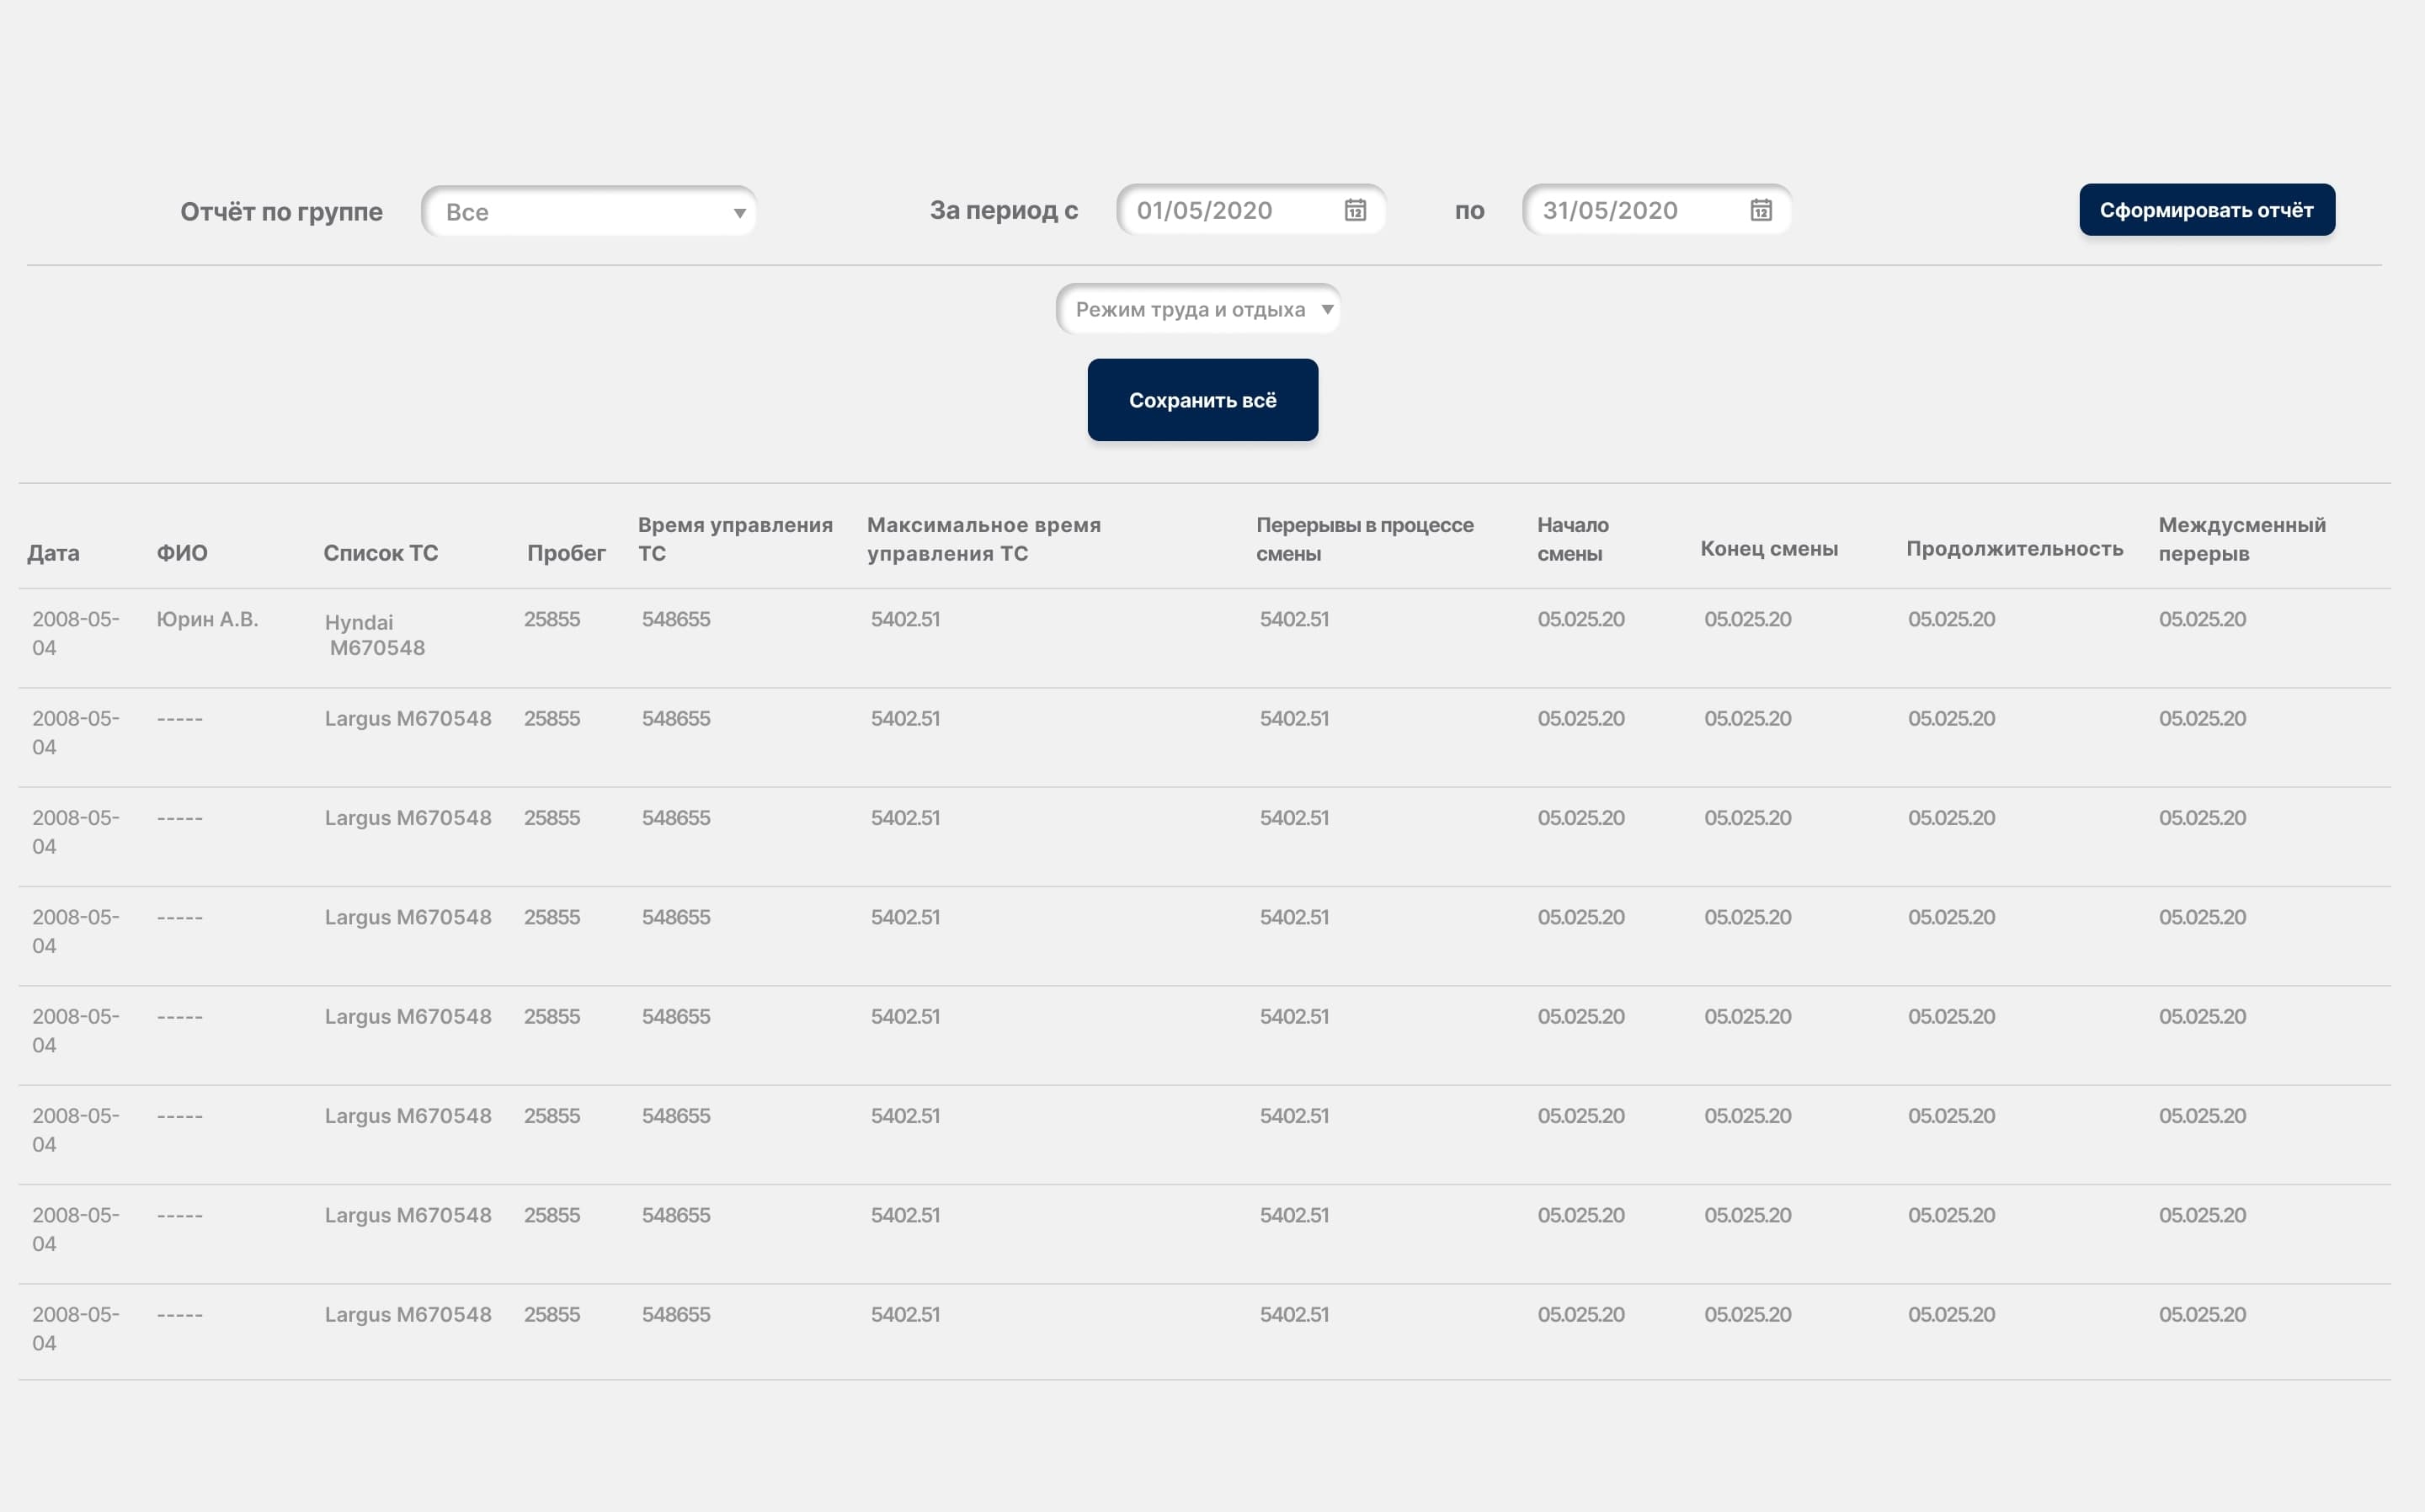The height and width of the screenshot is (1512, 2425).
Task: Click the arrow on Режим труда и отдыха selector
Action: coord(1327,310)
